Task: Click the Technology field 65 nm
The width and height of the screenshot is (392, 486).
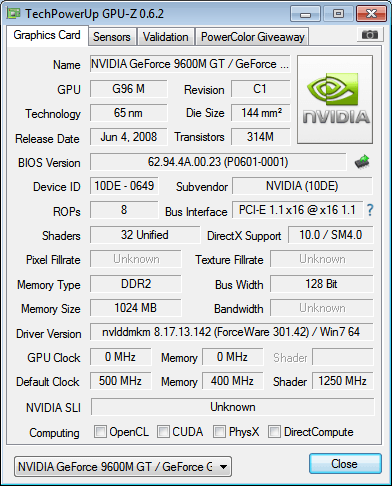Action: 129,113
